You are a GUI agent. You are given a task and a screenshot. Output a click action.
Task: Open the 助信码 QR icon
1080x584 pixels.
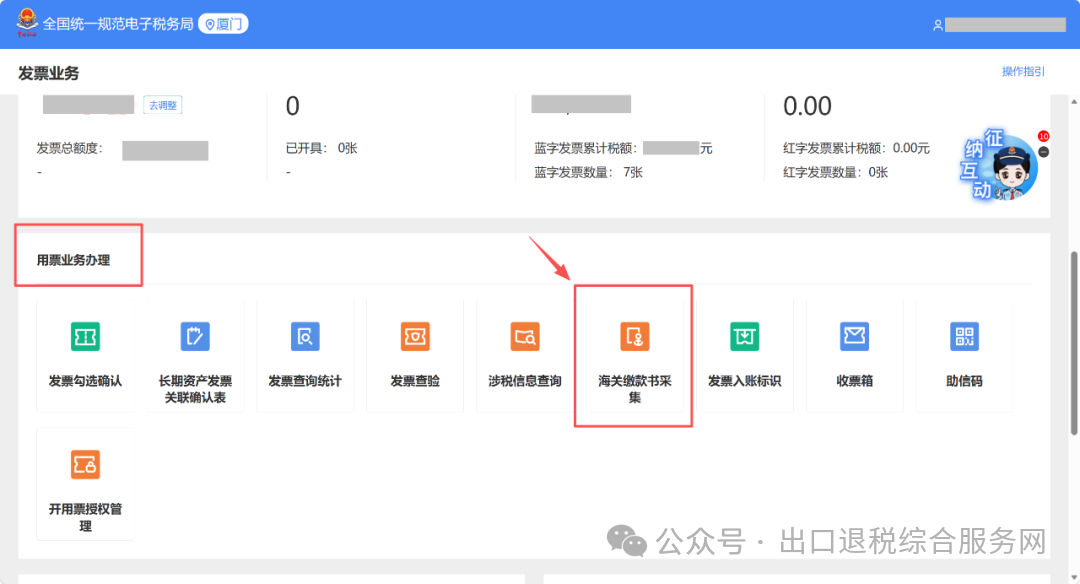(964, 337)
